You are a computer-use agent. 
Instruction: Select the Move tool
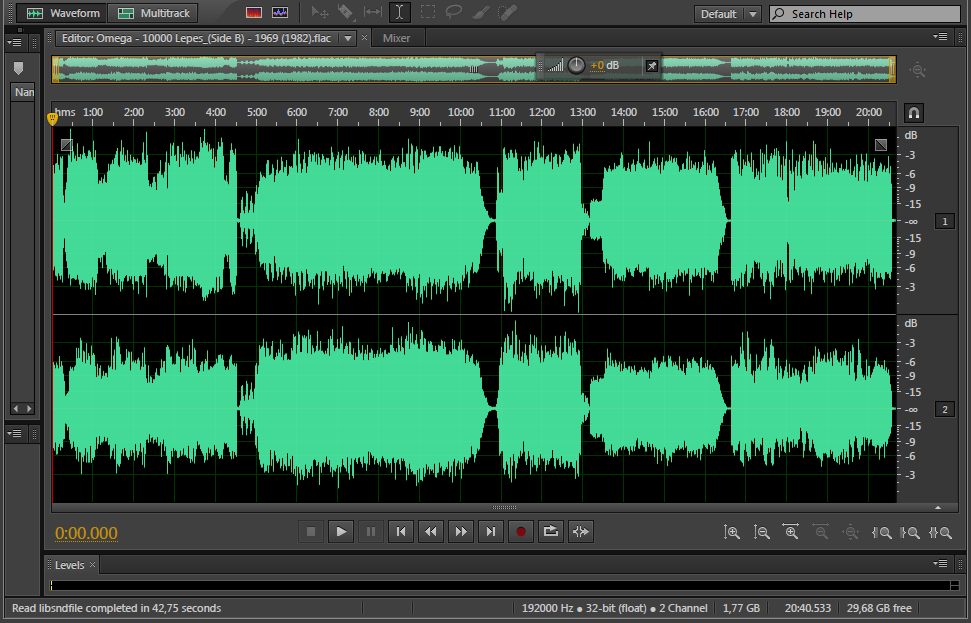tap(320, 12)
